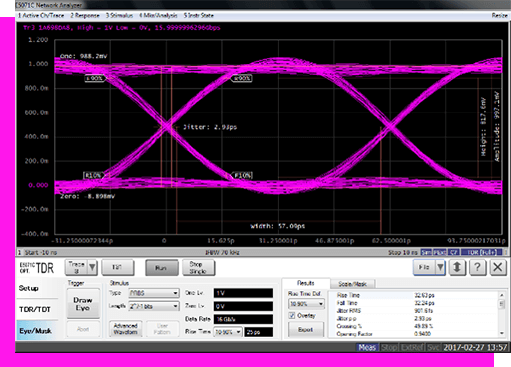Switch to the Scale/Mask tab
Viewport: 511px width, 367px height.
352,284
